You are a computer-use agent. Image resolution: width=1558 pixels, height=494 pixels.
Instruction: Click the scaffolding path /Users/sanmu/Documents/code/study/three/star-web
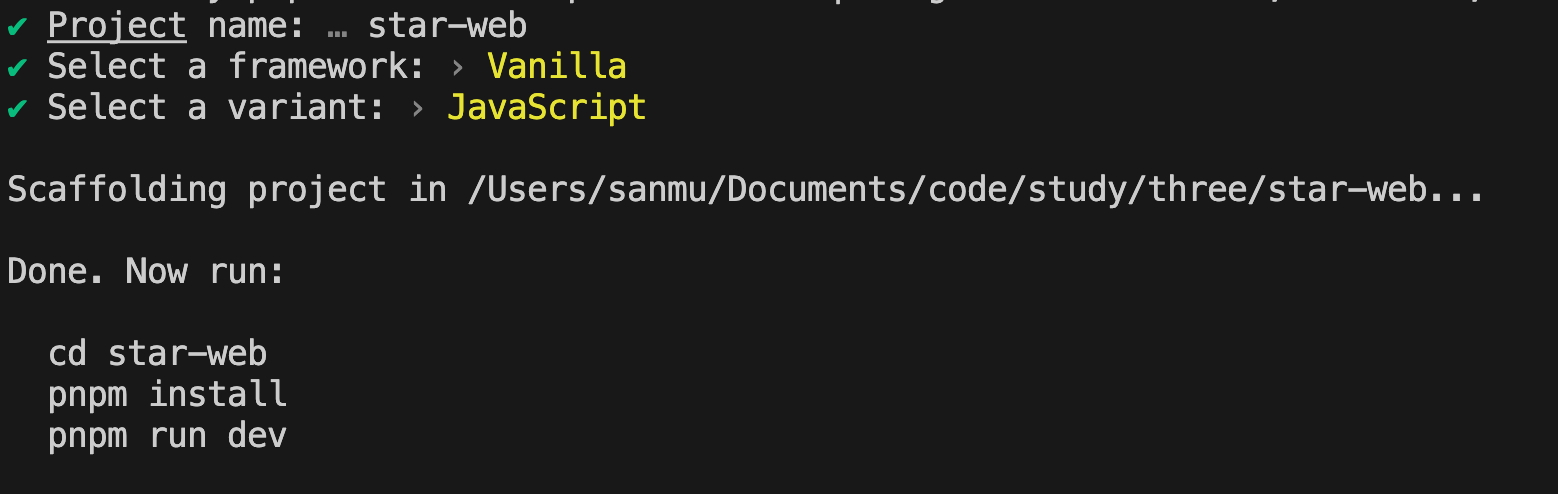[x=946, y=190]
